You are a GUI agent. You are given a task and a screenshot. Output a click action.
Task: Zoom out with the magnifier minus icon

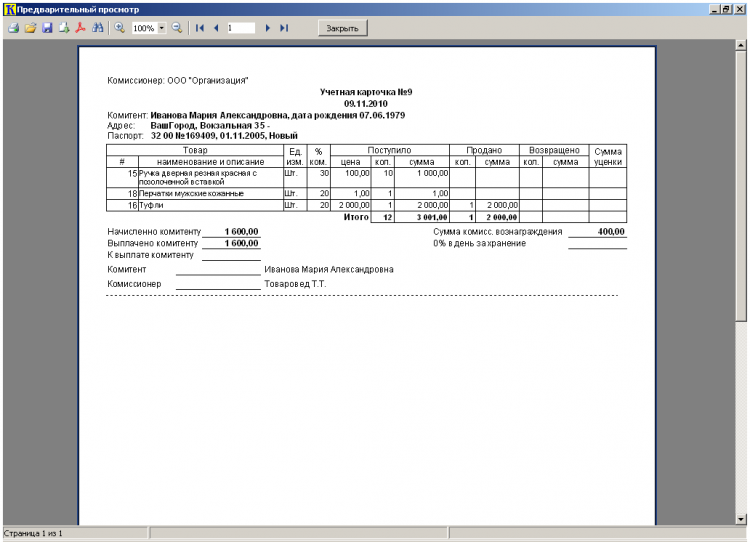tap(177, 28)
